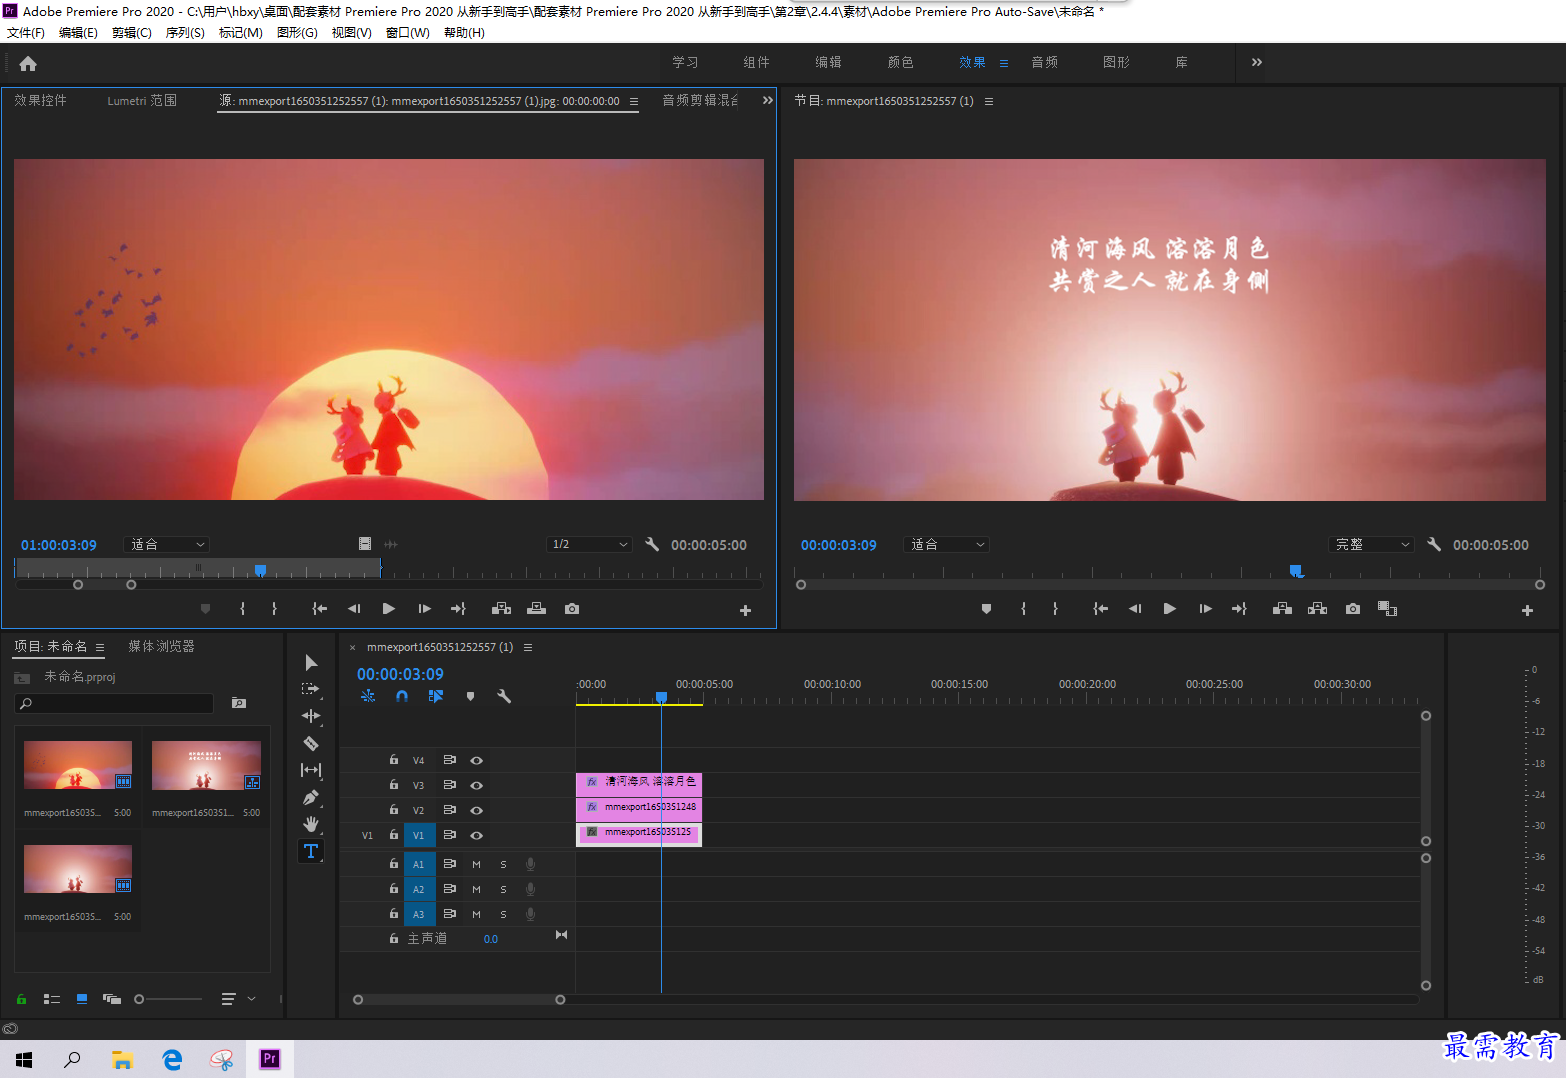Open Source monitor settings wrench
1566x1078 pixels.
click(x=652, y=545)
